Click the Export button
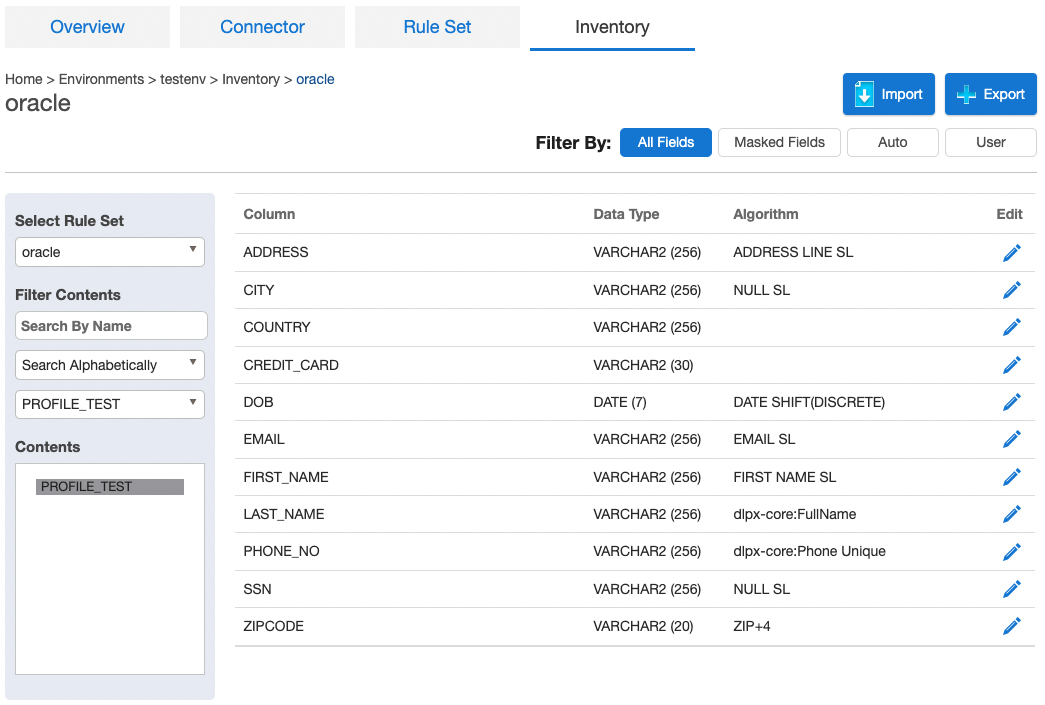 990,94
